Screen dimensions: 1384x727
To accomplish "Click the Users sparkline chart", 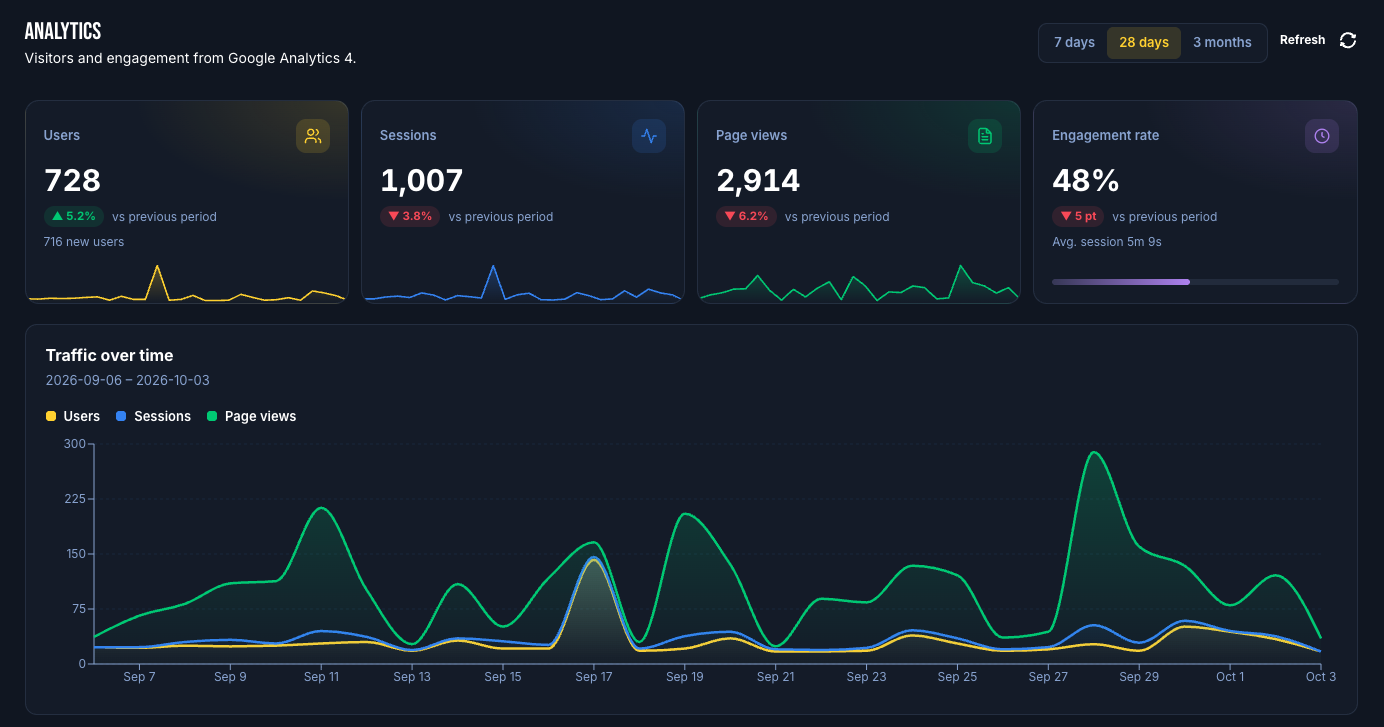I will [187, 283].
